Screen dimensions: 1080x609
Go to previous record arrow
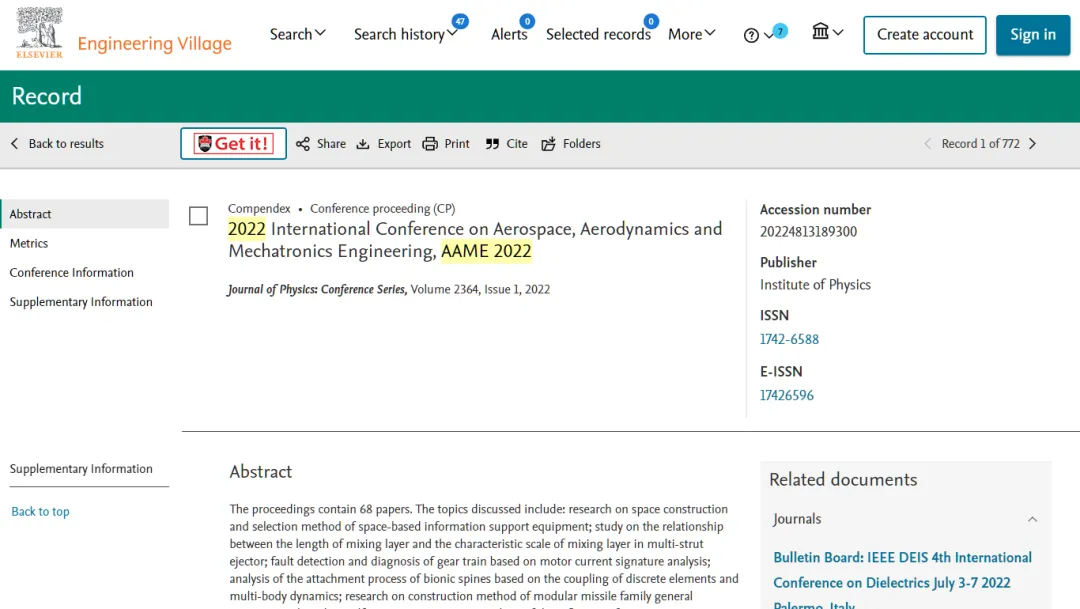pyautogui.click(x=927, y=143)
